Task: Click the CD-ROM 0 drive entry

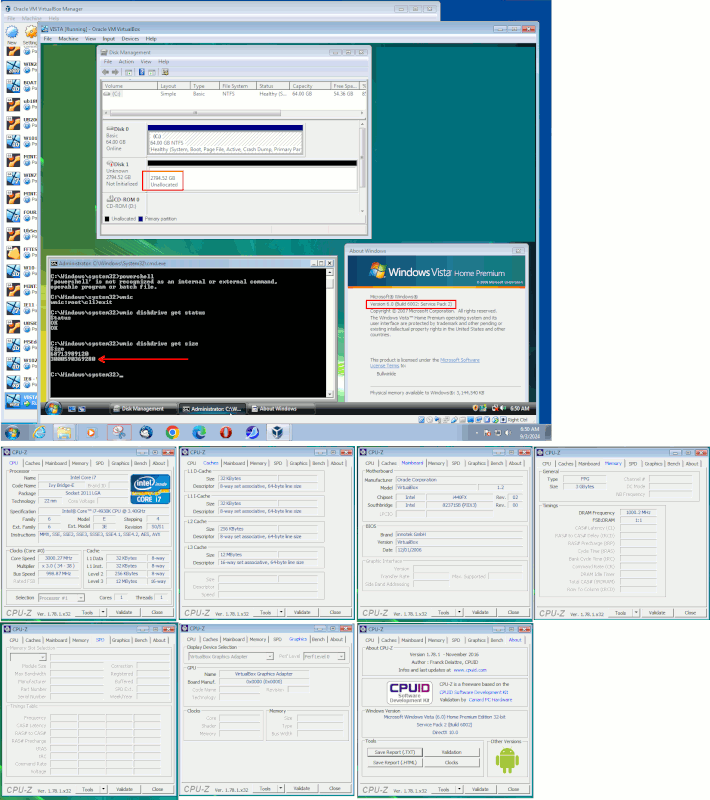Action: [123, 202]
